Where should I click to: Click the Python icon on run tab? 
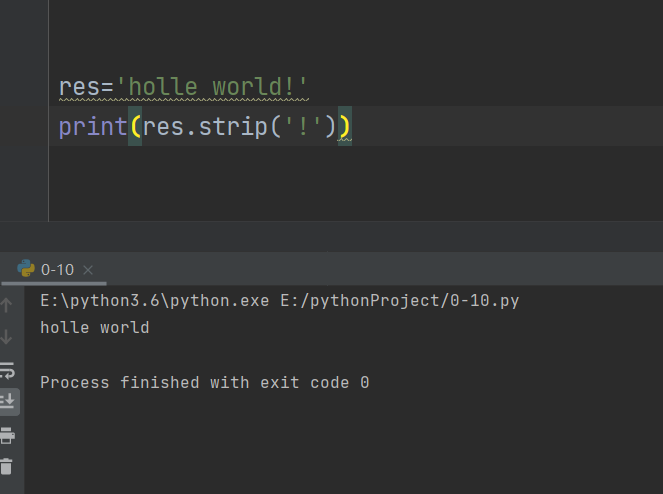tap(26, 269)
